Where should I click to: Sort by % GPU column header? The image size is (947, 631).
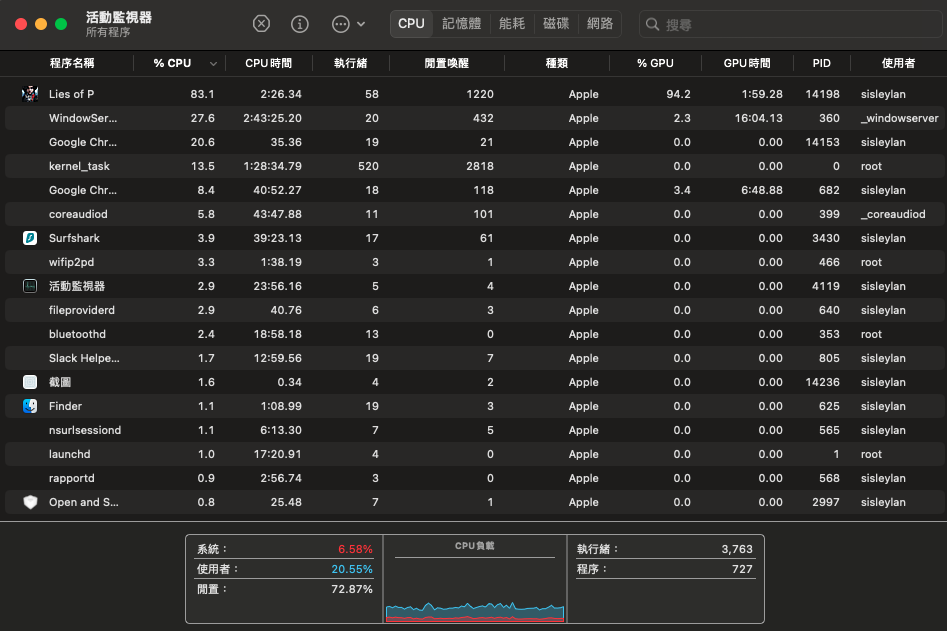coord(655,63)
